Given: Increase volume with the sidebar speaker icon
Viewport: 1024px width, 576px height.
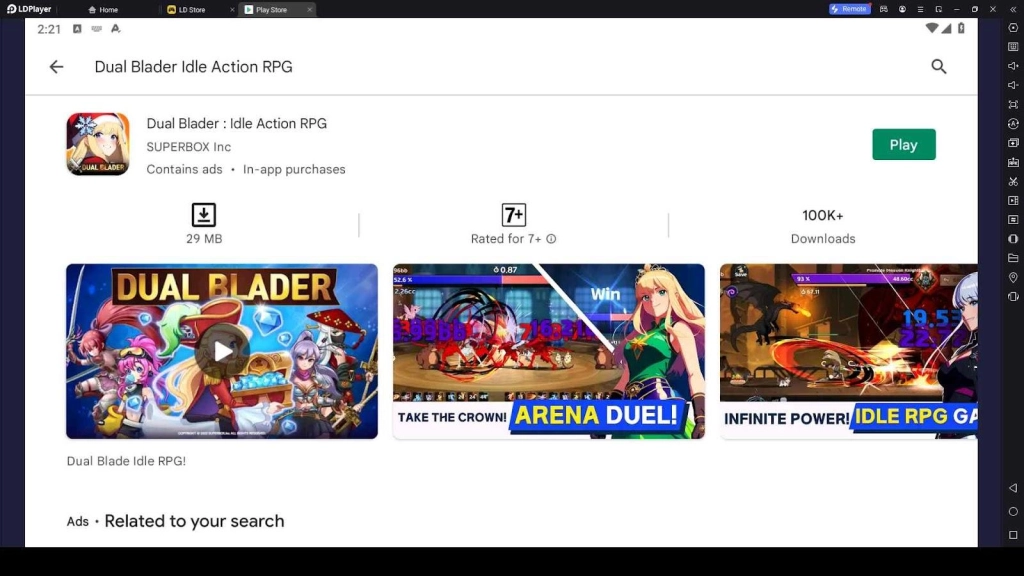Looking at the screenshot, I should [x=1013, y=66].
